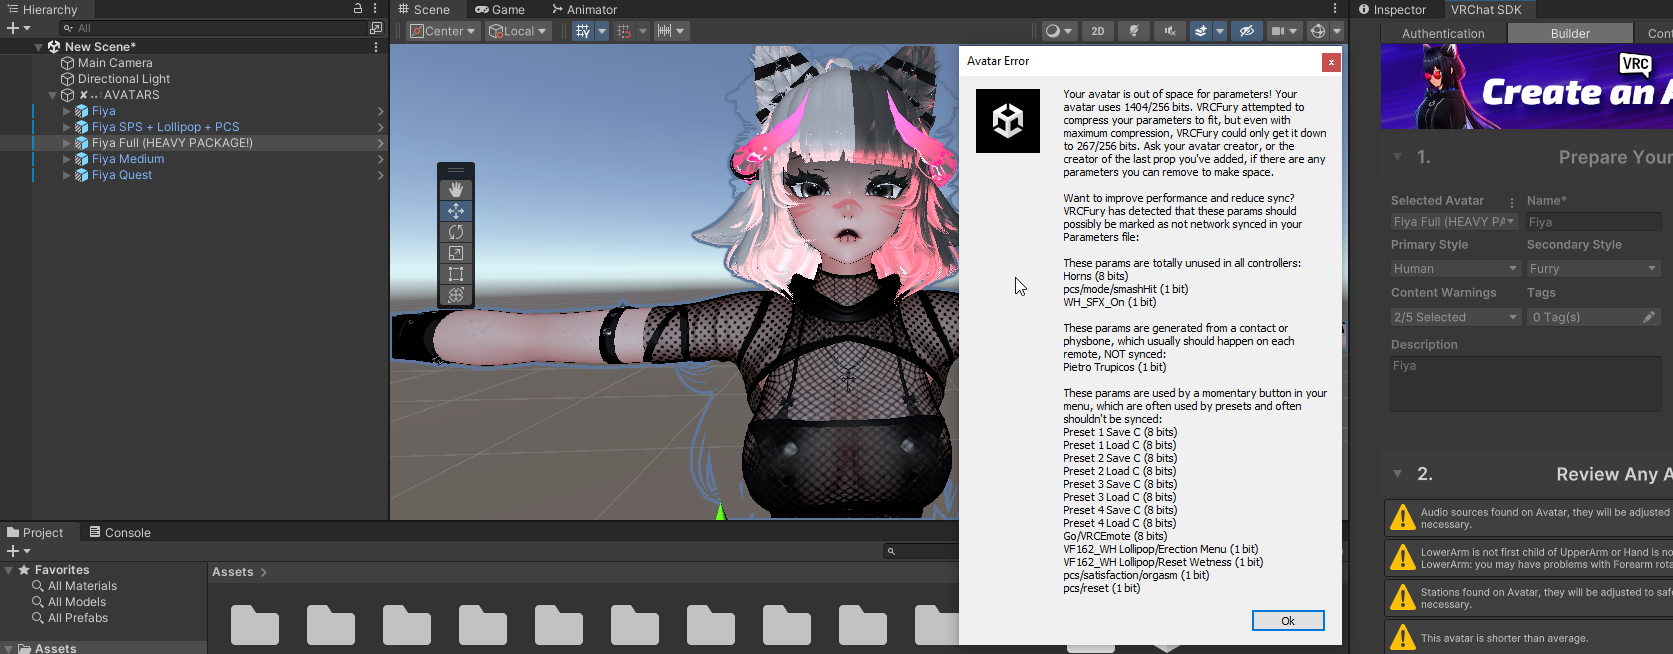Expand the Fiya SPS + Lollipop + PCS arrow
This screenshot has height=654, width=1673.
[67, 127]
